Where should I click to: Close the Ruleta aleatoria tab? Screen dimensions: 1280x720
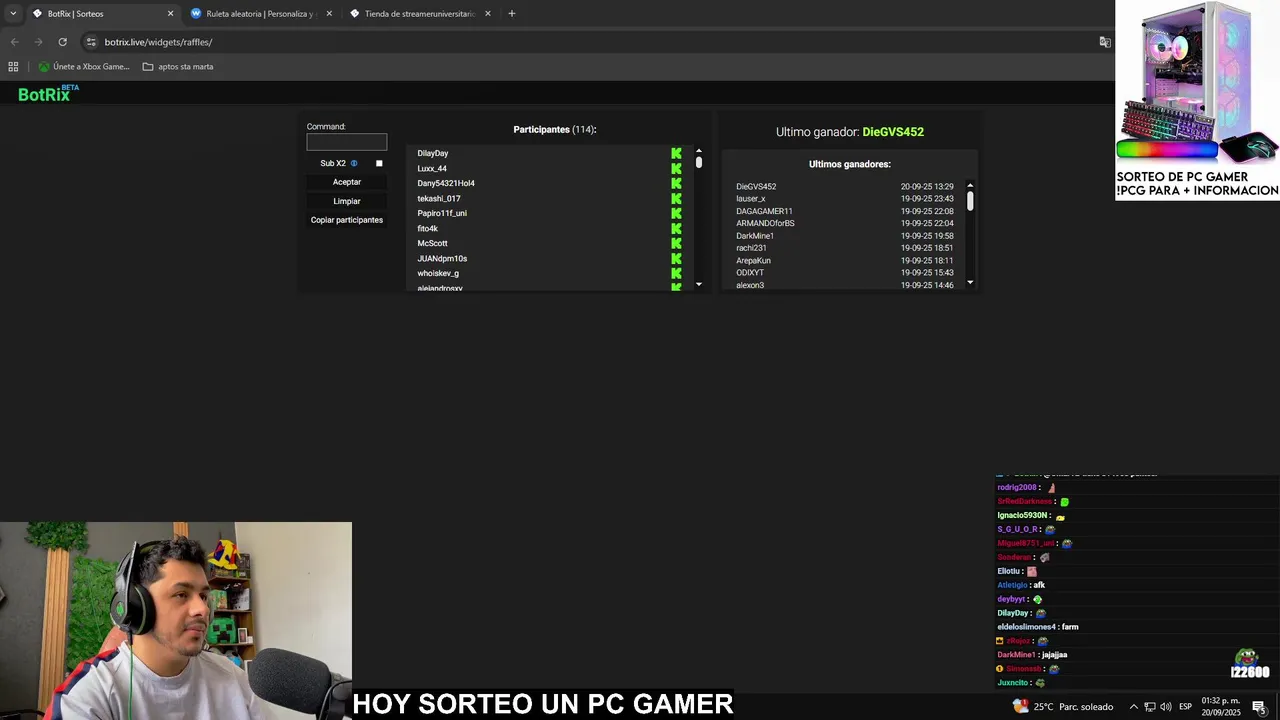pyautogui.click(x=329, y=14)
